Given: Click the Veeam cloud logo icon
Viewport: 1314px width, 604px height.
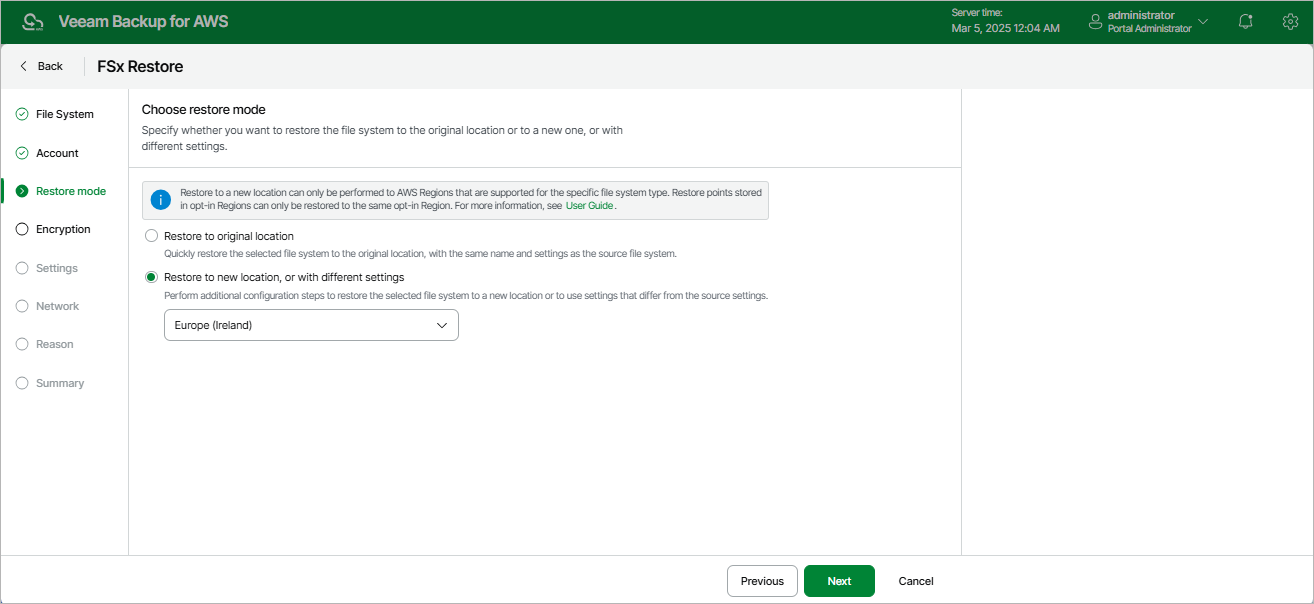Looking at the screenshot, I should click(x=33, y=22).
